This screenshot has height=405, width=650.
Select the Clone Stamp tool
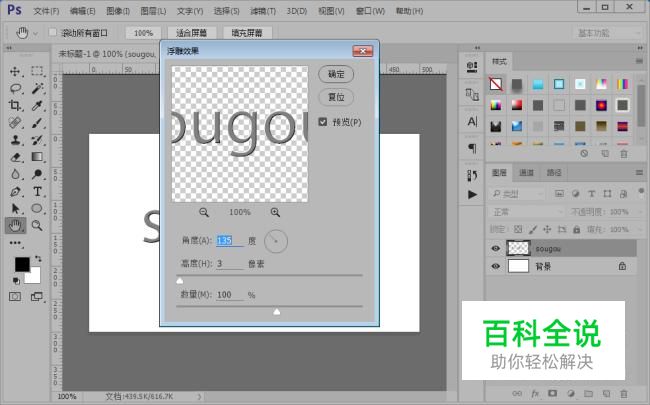point(15,140)
